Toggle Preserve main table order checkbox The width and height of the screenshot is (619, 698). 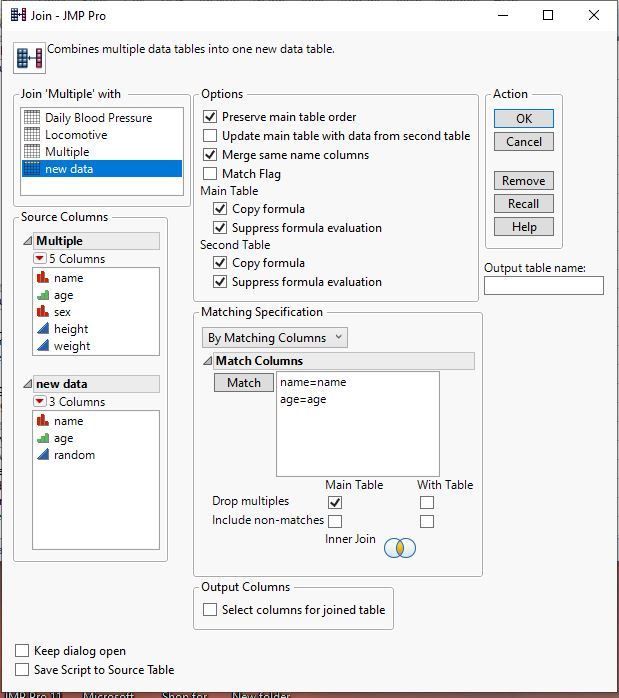[x=210, y=117]
